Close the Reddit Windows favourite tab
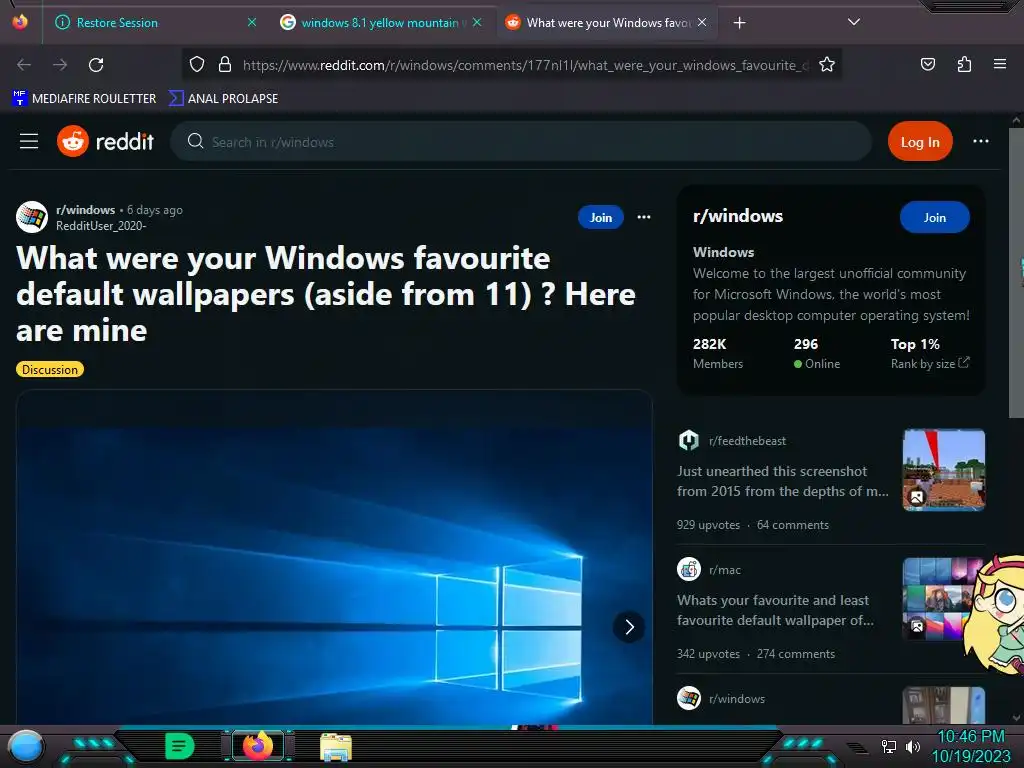This screenshot has height=768, width=1024. (701, 22)
